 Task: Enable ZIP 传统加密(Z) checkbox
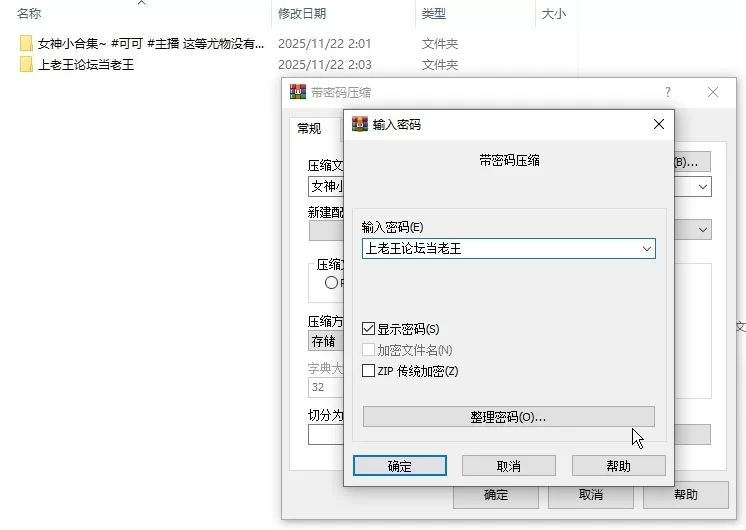[368, 371]
